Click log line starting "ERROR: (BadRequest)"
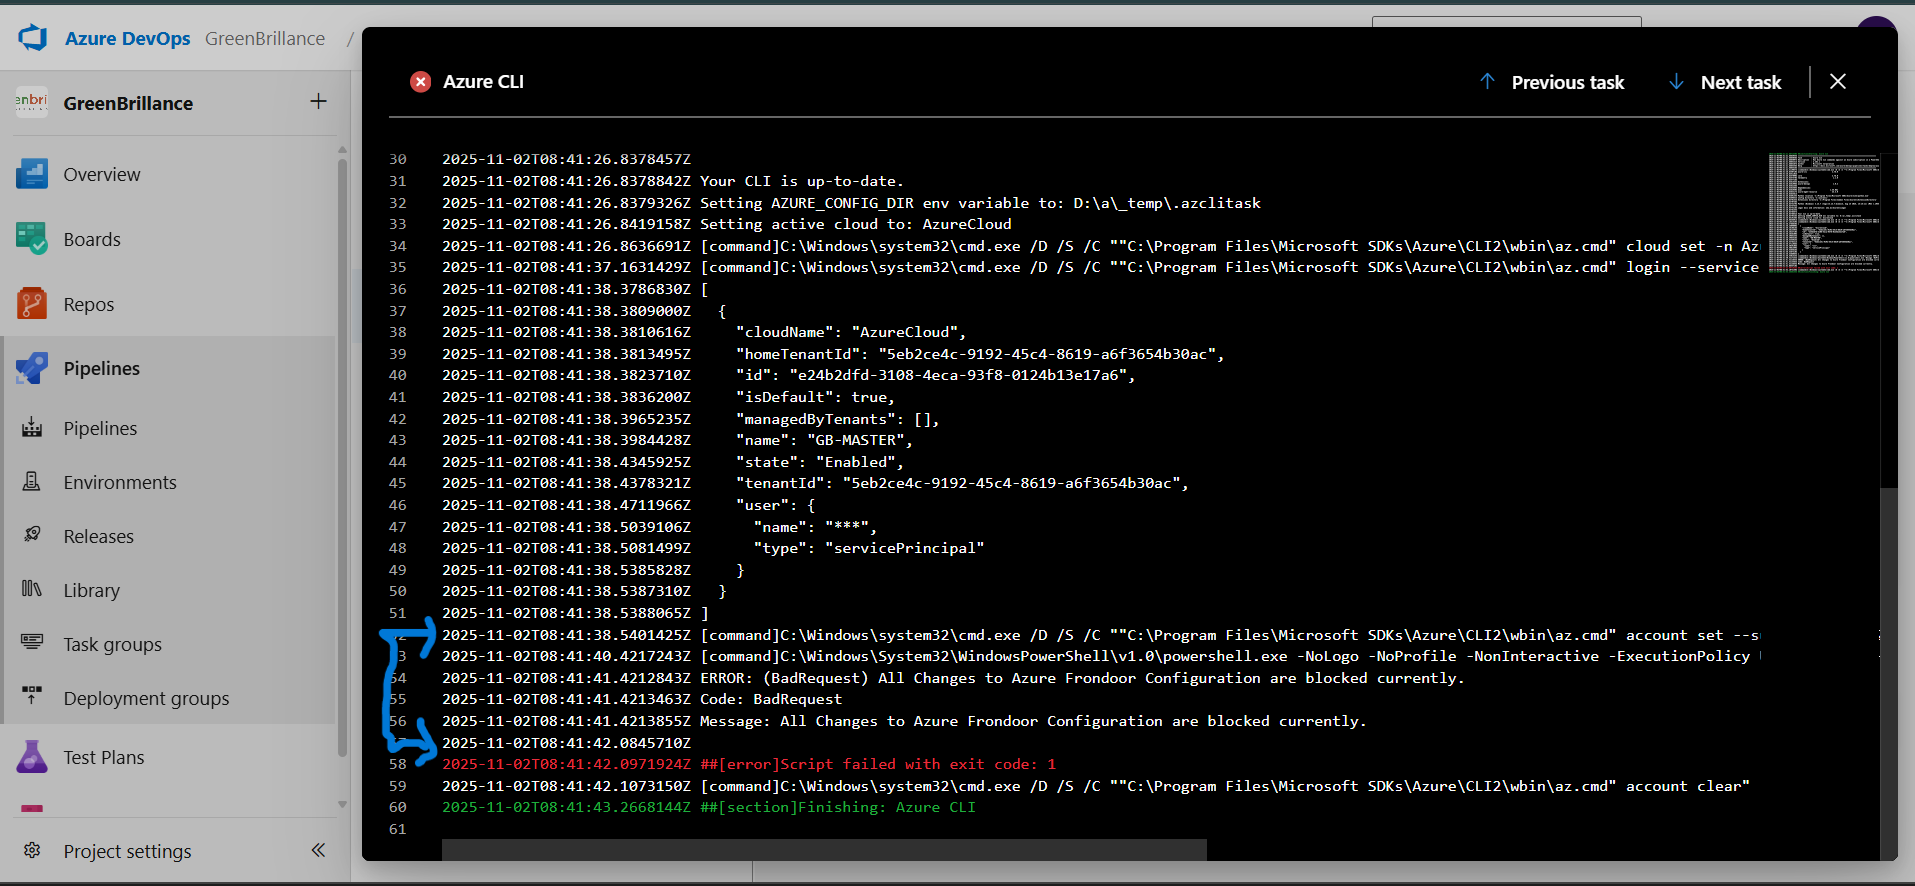The width and height of the screenshot is (1915, 886). coord(1082,678)
